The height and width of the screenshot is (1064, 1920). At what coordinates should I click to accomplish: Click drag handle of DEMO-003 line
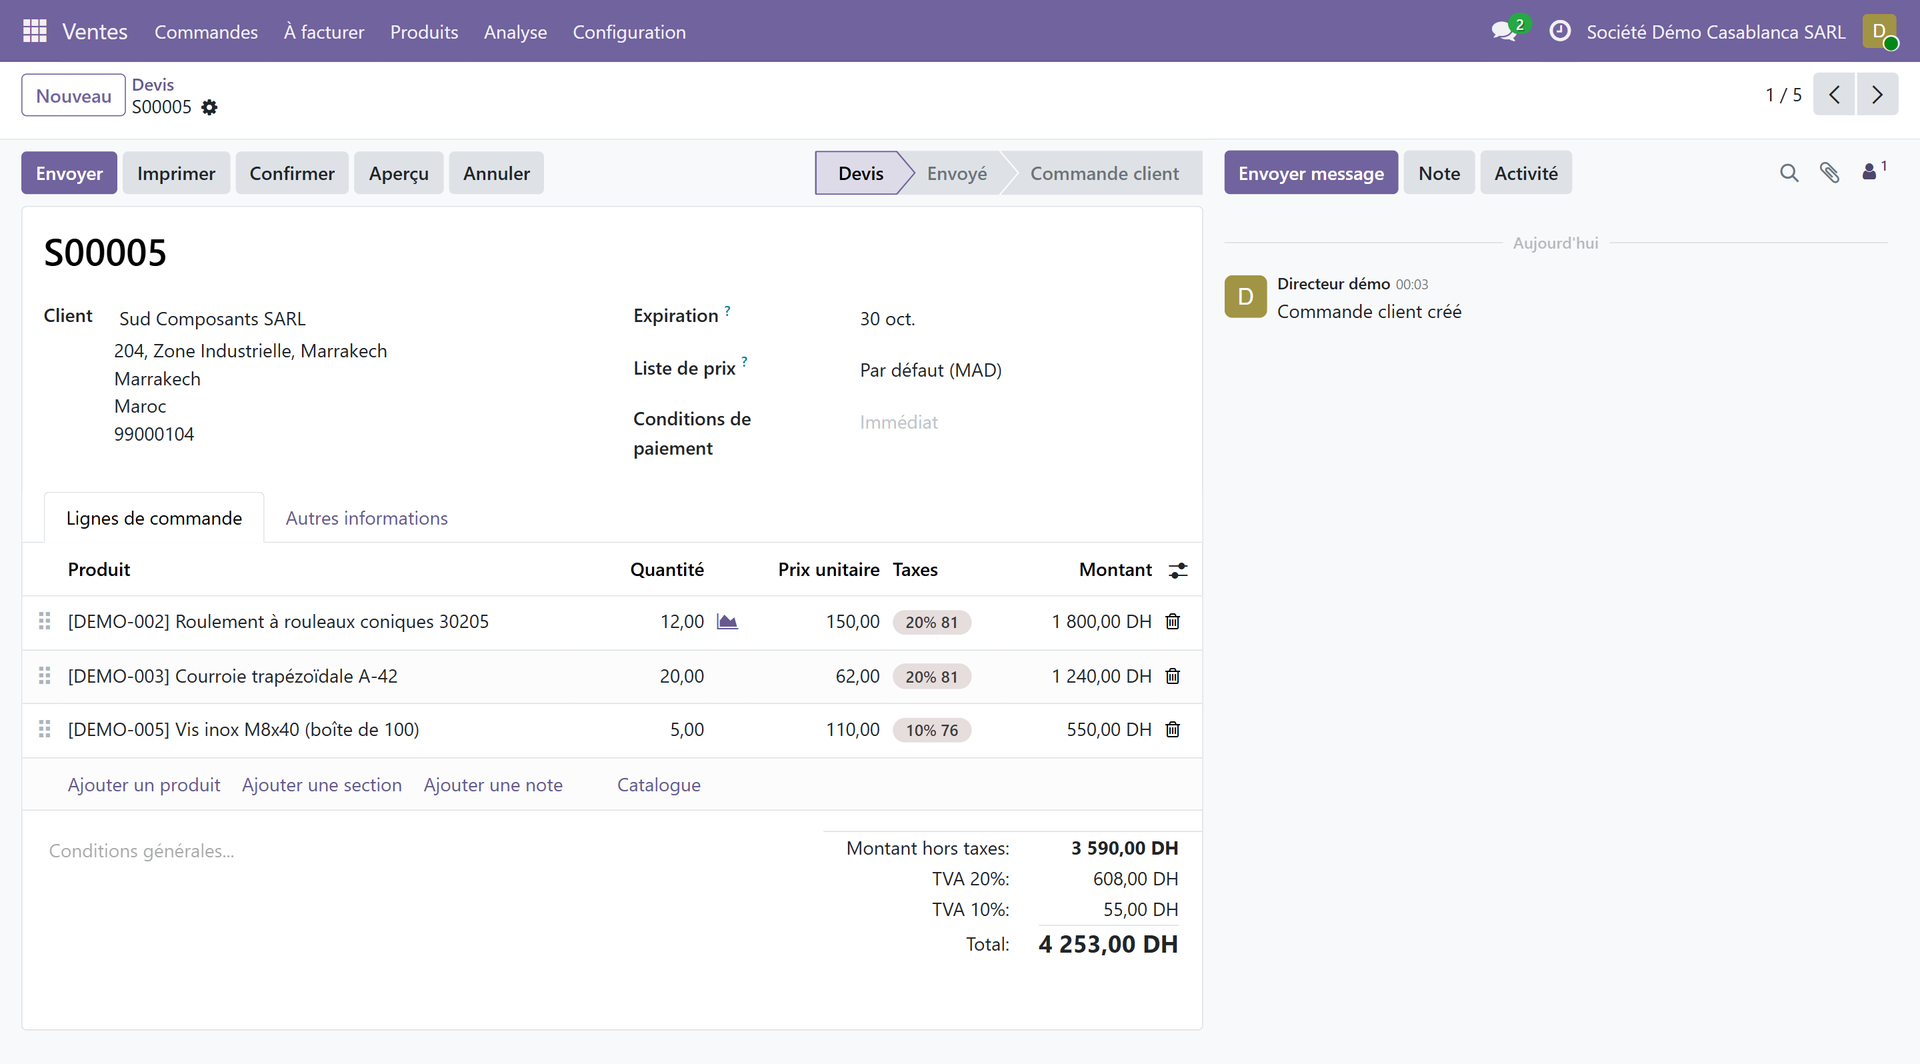(44, 676)
